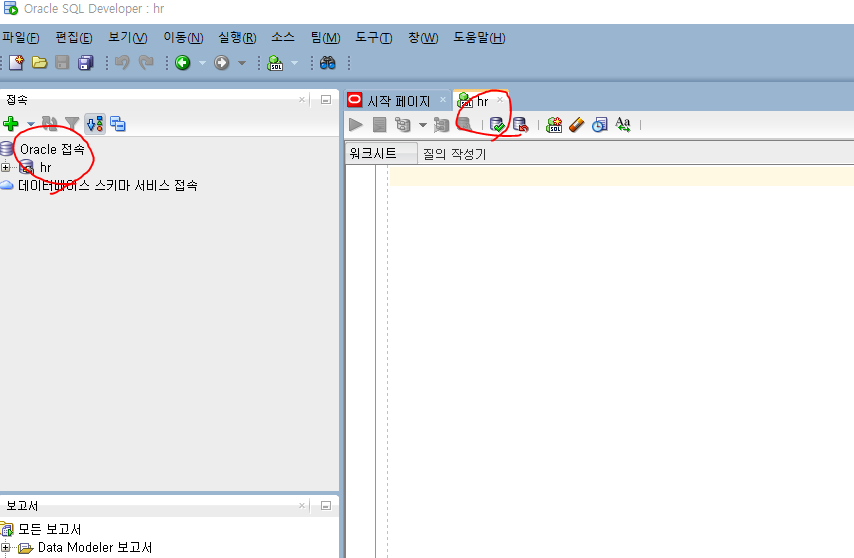The image size is (854, 558).
Task: Minimize the 접속 panel
Action: point(326,100)
